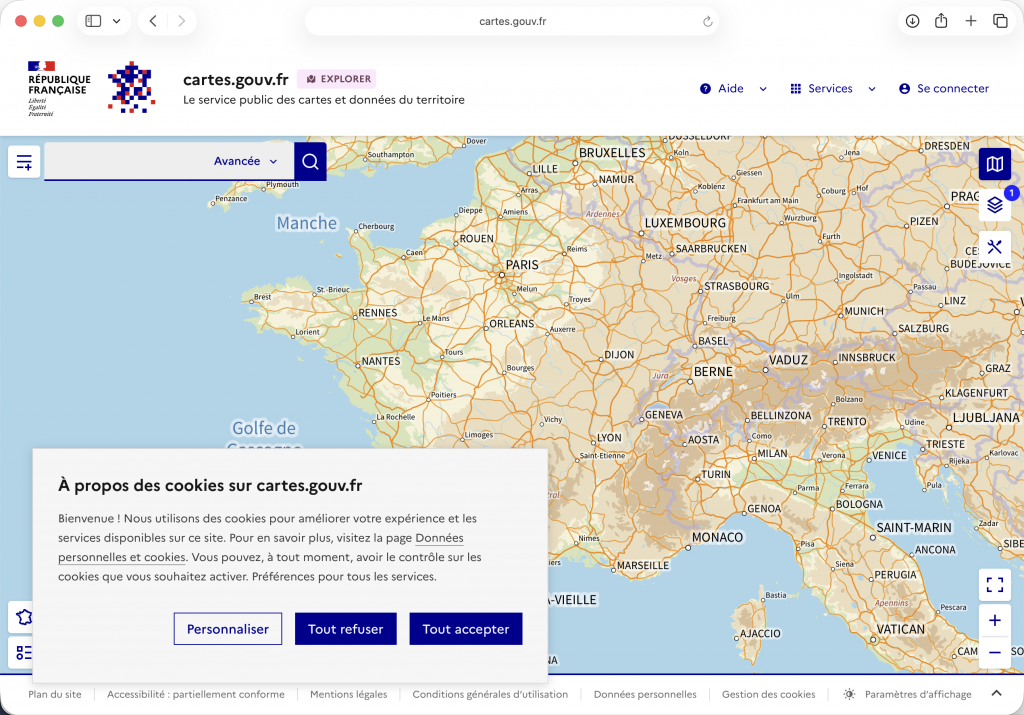Open the Aide dropdown menu
This screenshot has height=715, width=1024.
tap(733, 88)
